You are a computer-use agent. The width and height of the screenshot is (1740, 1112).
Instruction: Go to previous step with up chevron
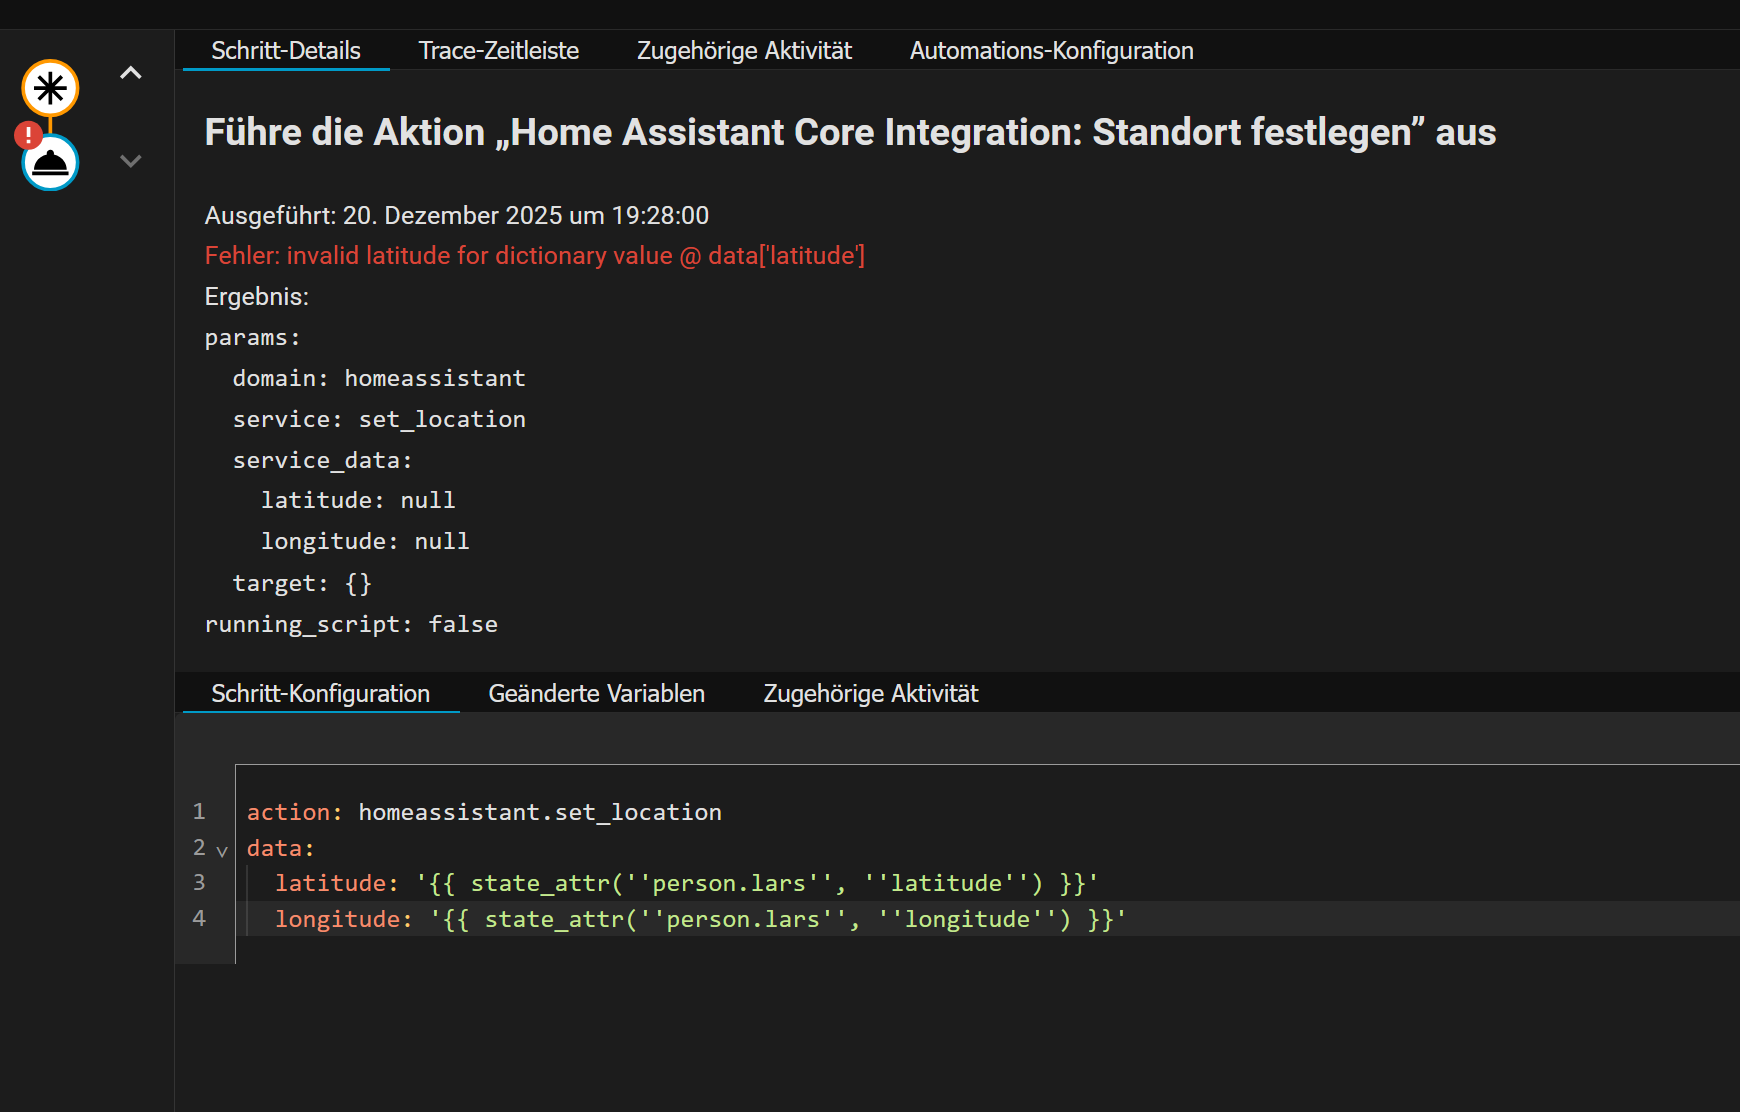tap(131, 73)
